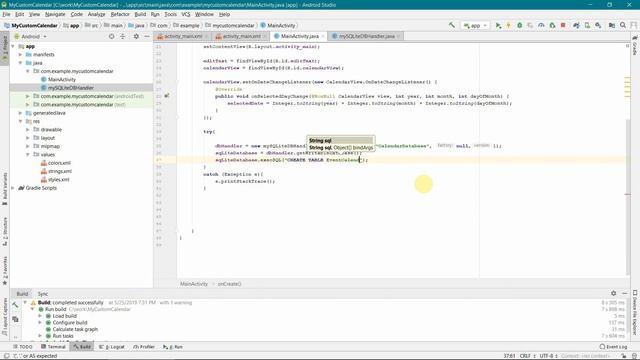Open the app run configuration dropdown
Viewport: 640px width, 360px height.
475,25
